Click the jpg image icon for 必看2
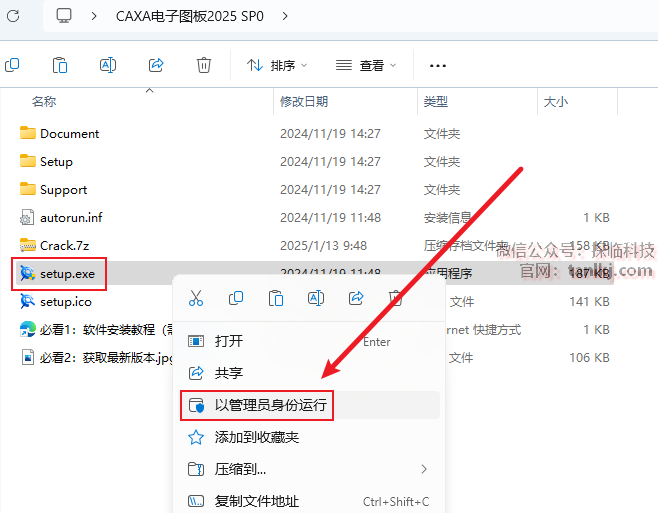658x513 pixels. pyautogui.click(x=28, y=357)
